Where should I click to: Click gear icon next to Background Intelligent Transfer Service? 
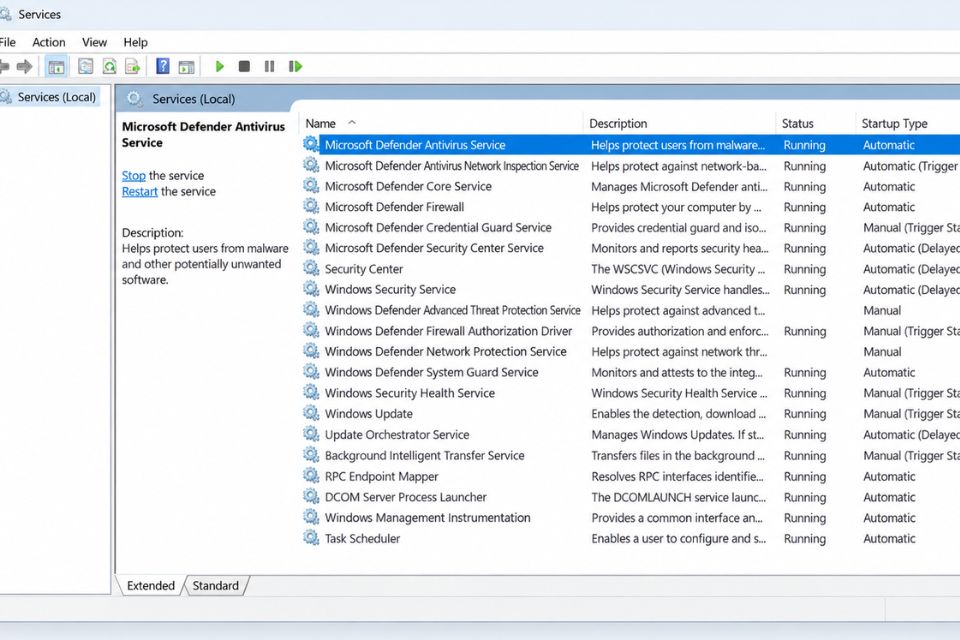click(x=311, y=455)
